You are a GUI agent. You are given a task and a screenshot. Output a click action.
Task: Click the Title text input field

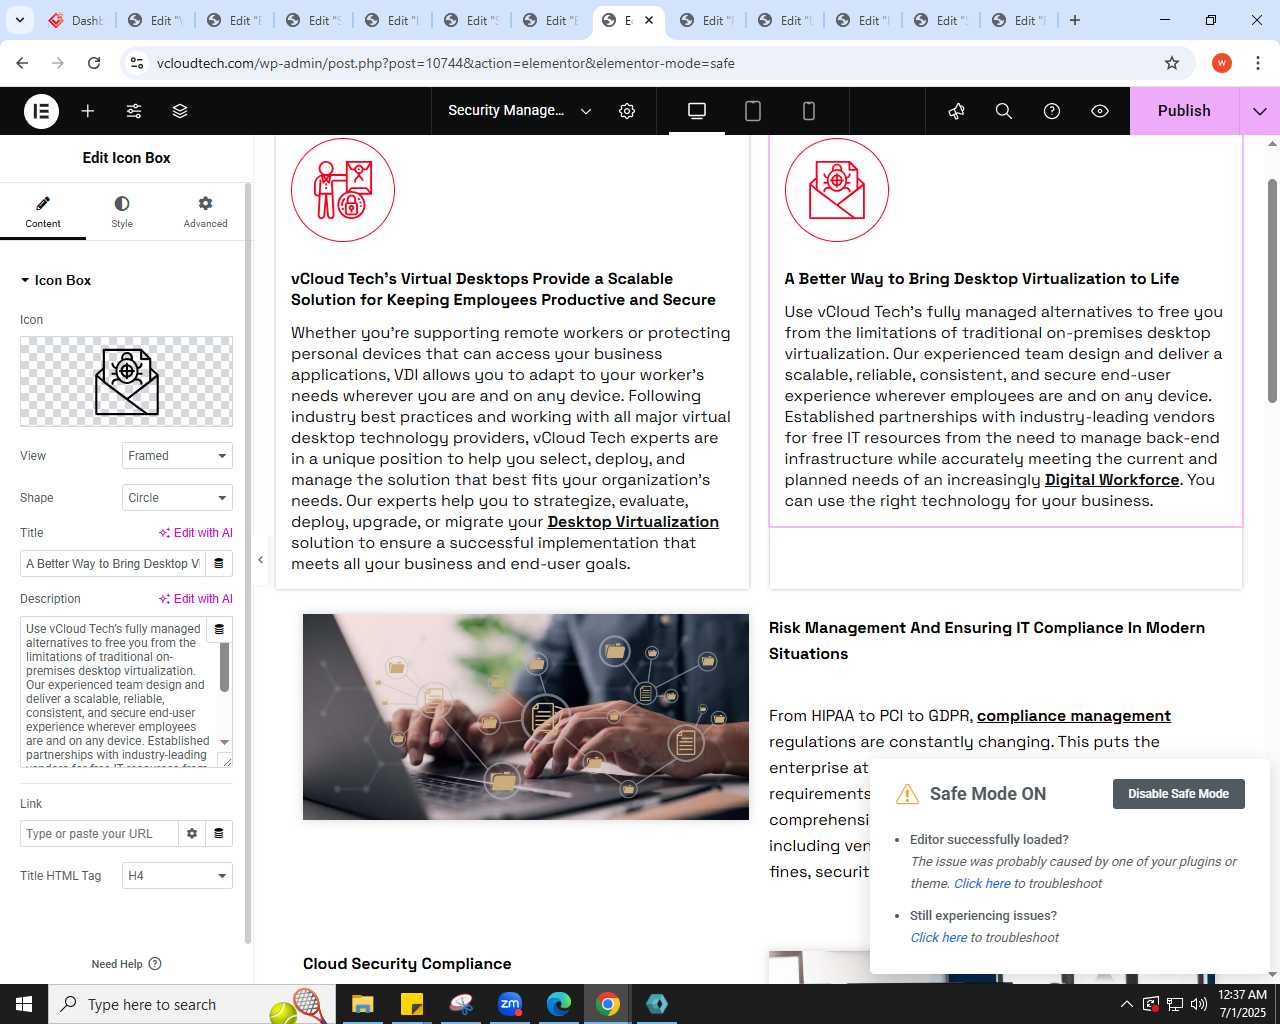pos(112,564)
